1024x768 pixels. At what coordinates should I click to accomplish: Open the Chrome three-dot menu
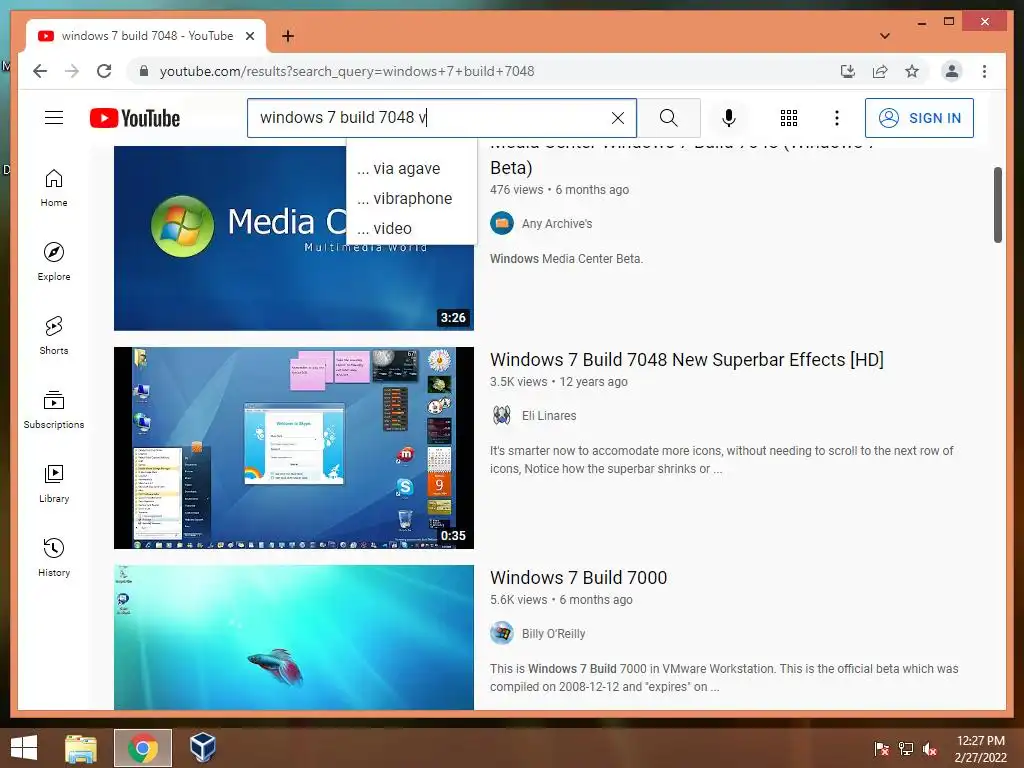(x=984, y=71)
